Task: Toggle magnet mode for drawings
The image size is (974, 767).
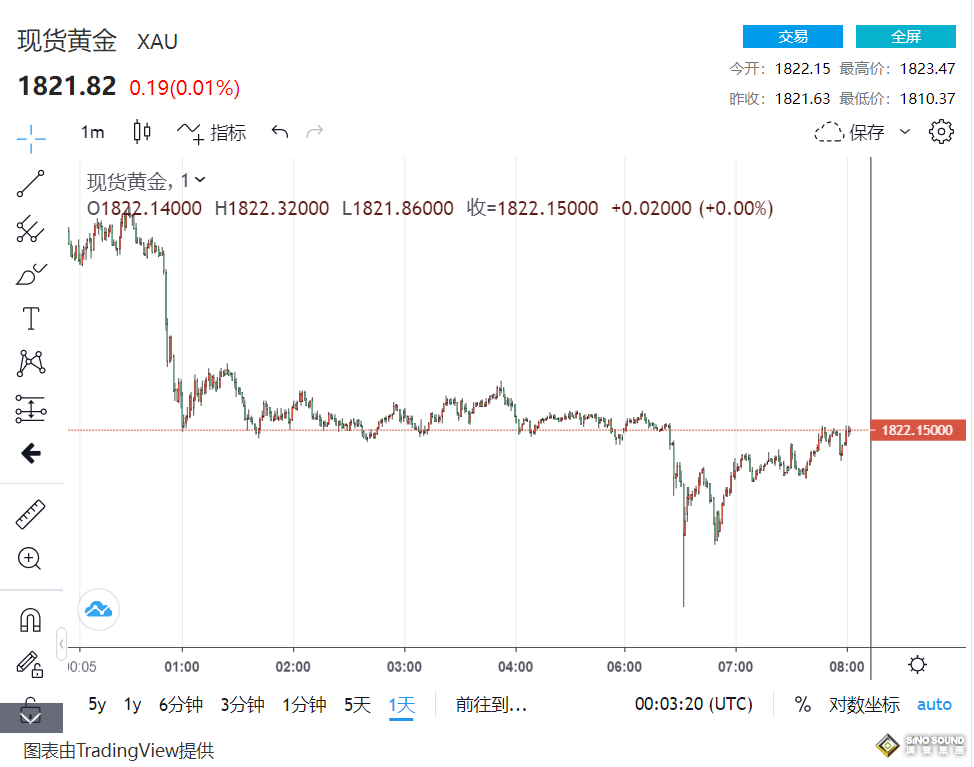Action: click(31, 620)
